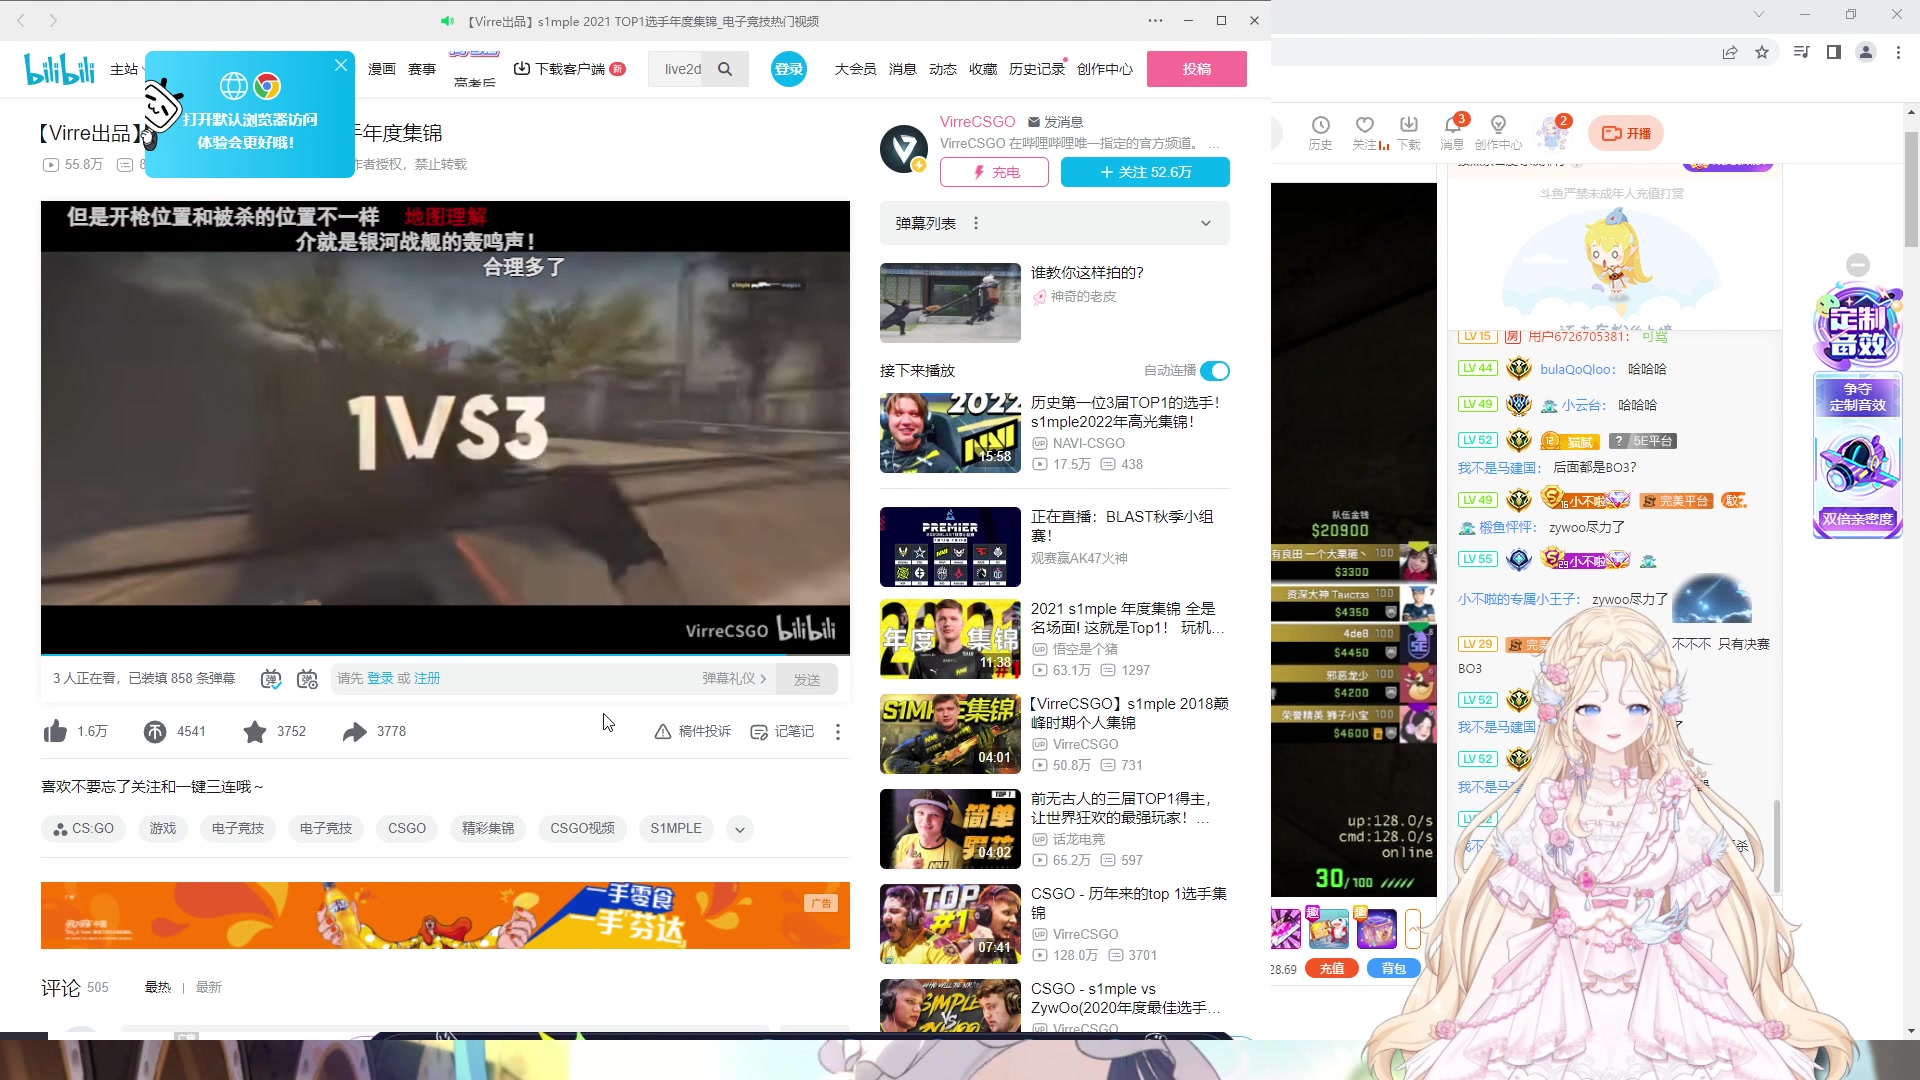This screenshot has height=1080, width=1920.
Task: Open 动态 menu item
Action: pyautogui.click(x=943, y=69)
